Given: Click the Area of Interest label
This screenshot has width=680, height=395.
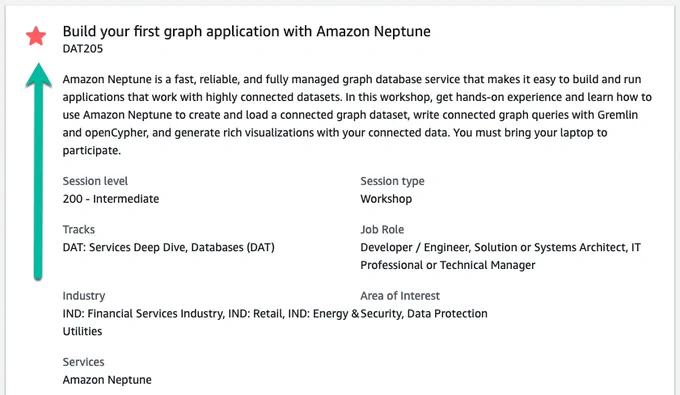Looking at the screenshot, I should point(400,296).
